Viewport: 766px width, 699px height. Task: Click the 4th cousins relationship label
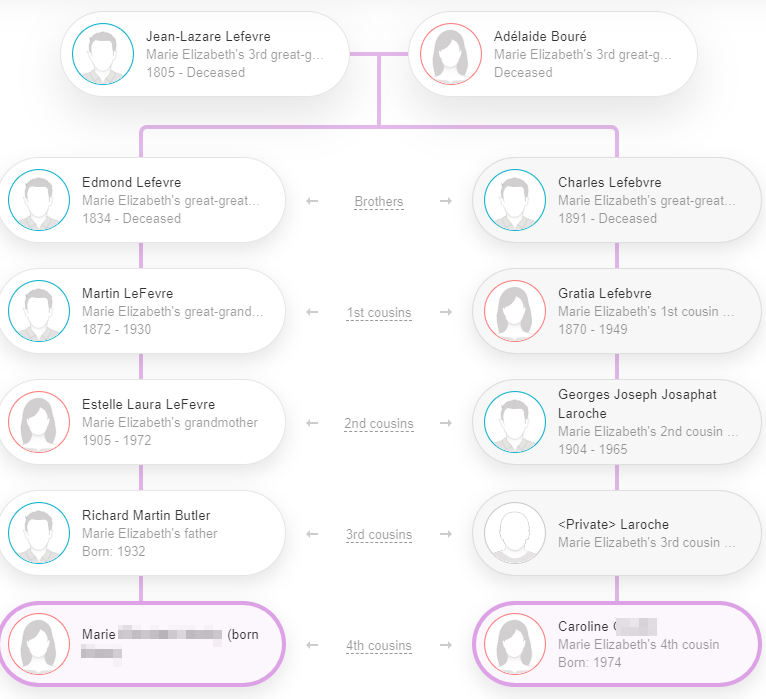[x=379, y=646]
